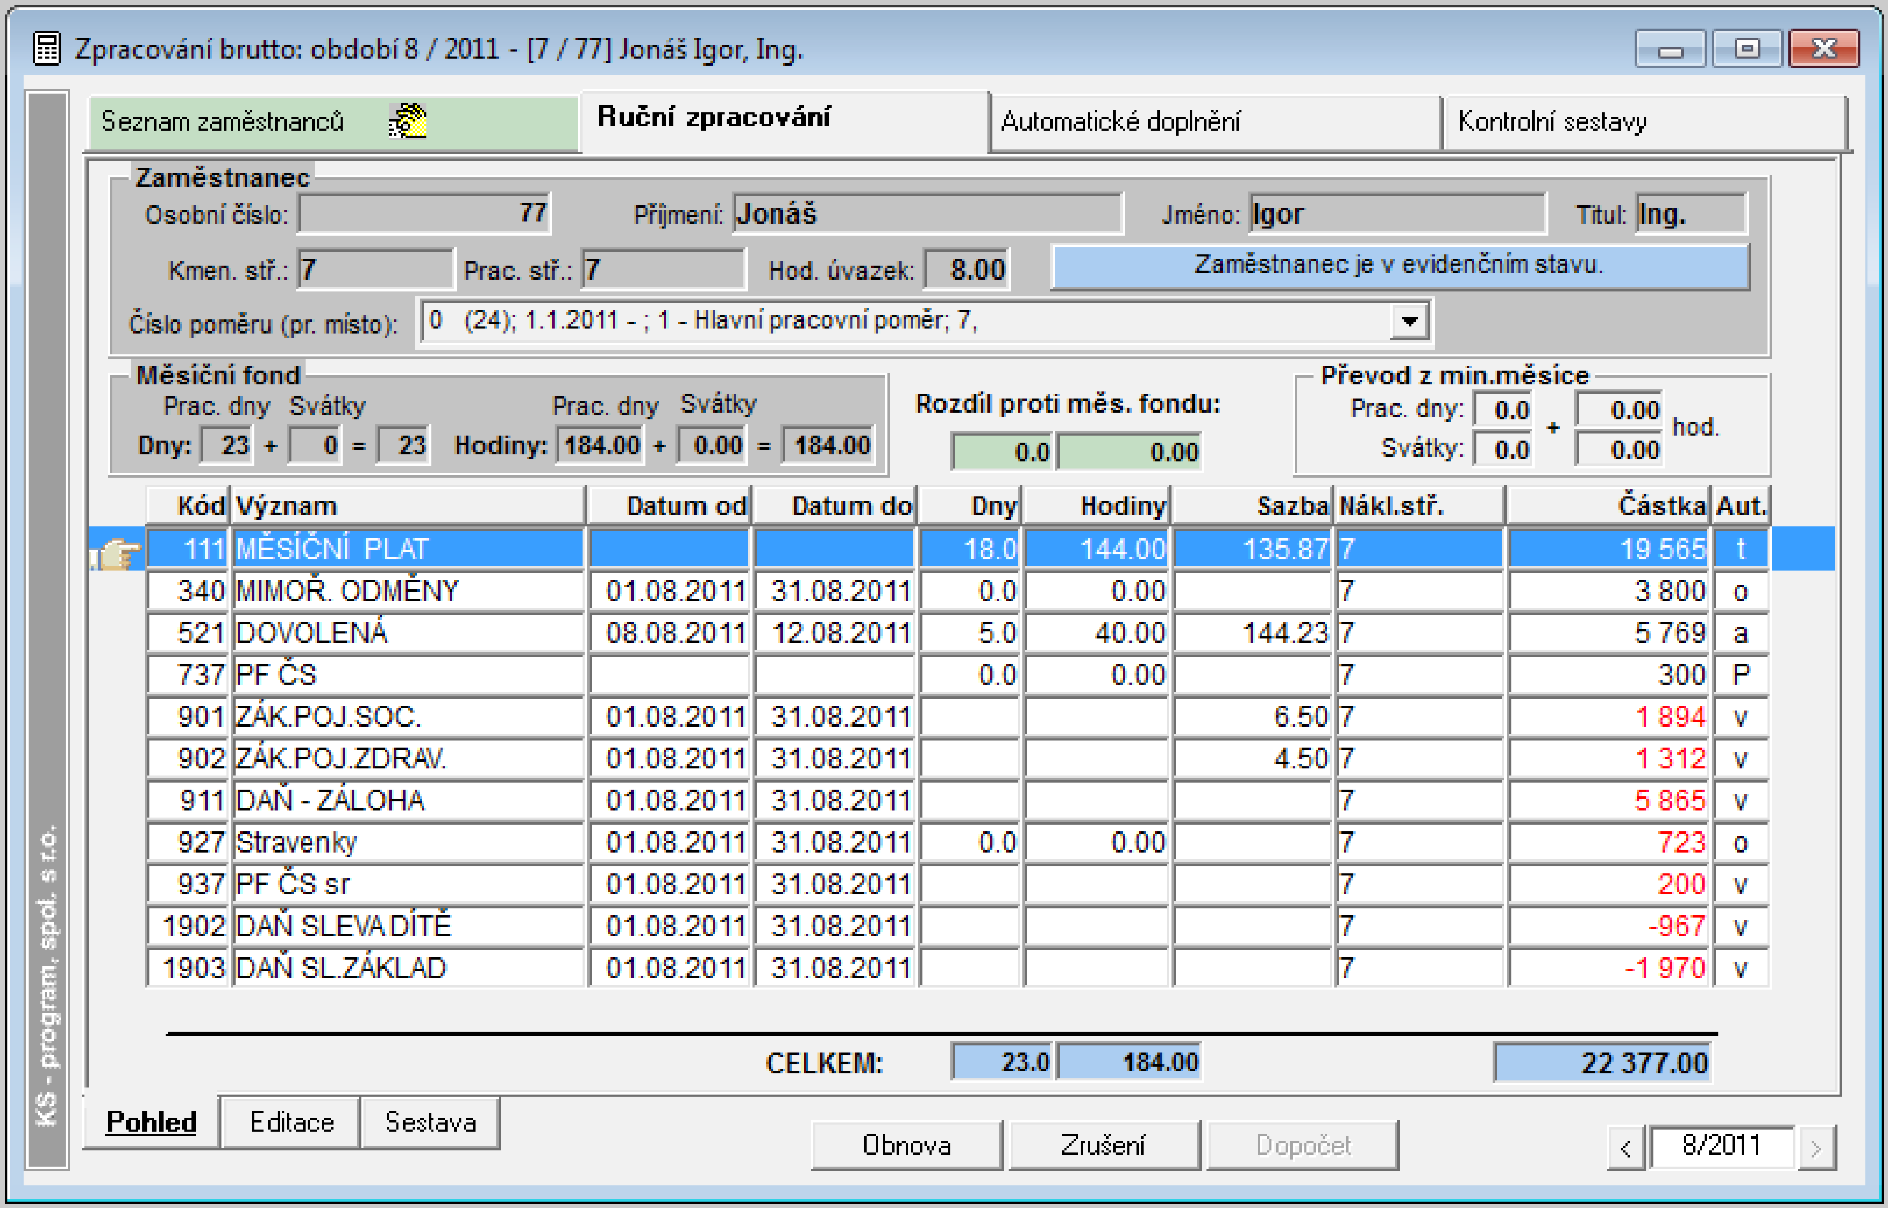
Task: Open the Automatické doplnění tab
Action: click(1216, 122)
